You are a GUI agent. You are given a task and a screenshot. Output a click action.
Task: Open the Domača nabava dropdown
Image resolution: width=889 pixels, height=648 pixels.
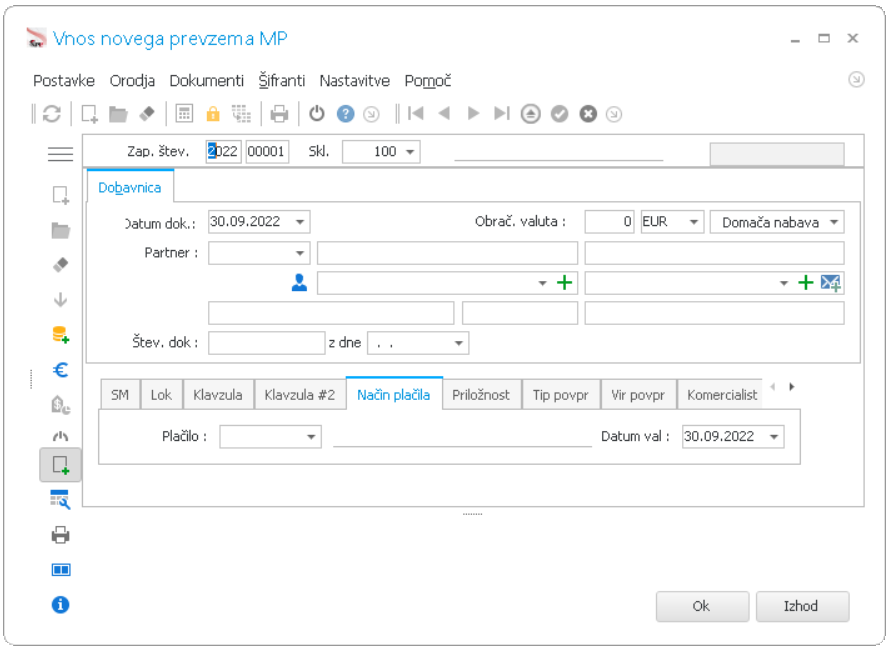tap(834, 222)
